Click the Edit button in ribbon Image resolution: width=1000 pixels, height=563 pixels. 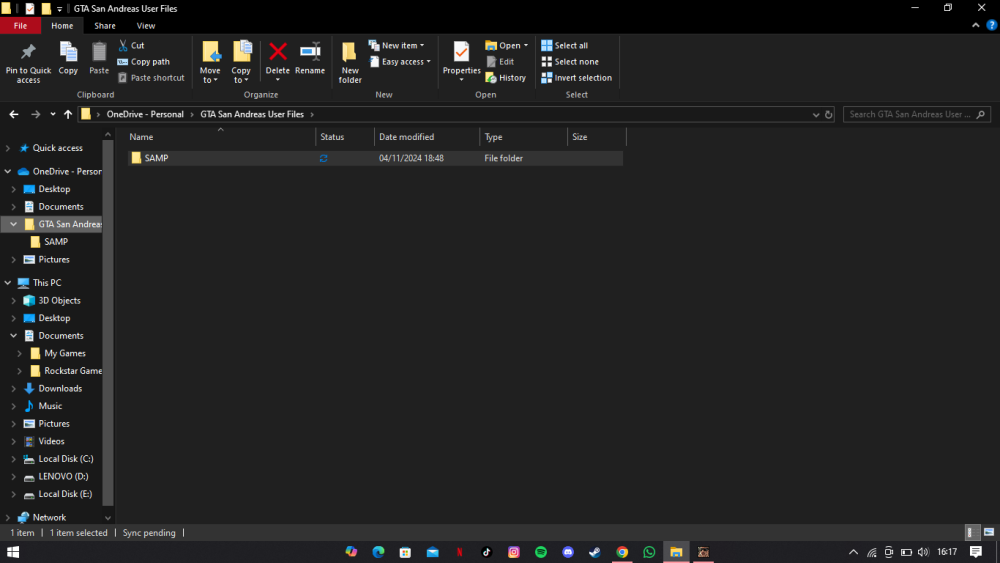pyautogui.click(x=501, y=62)
